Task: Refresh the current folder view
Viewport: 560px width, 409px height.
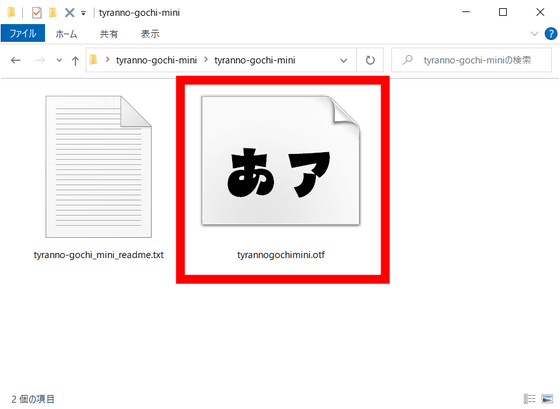Action: coord(370,60)
